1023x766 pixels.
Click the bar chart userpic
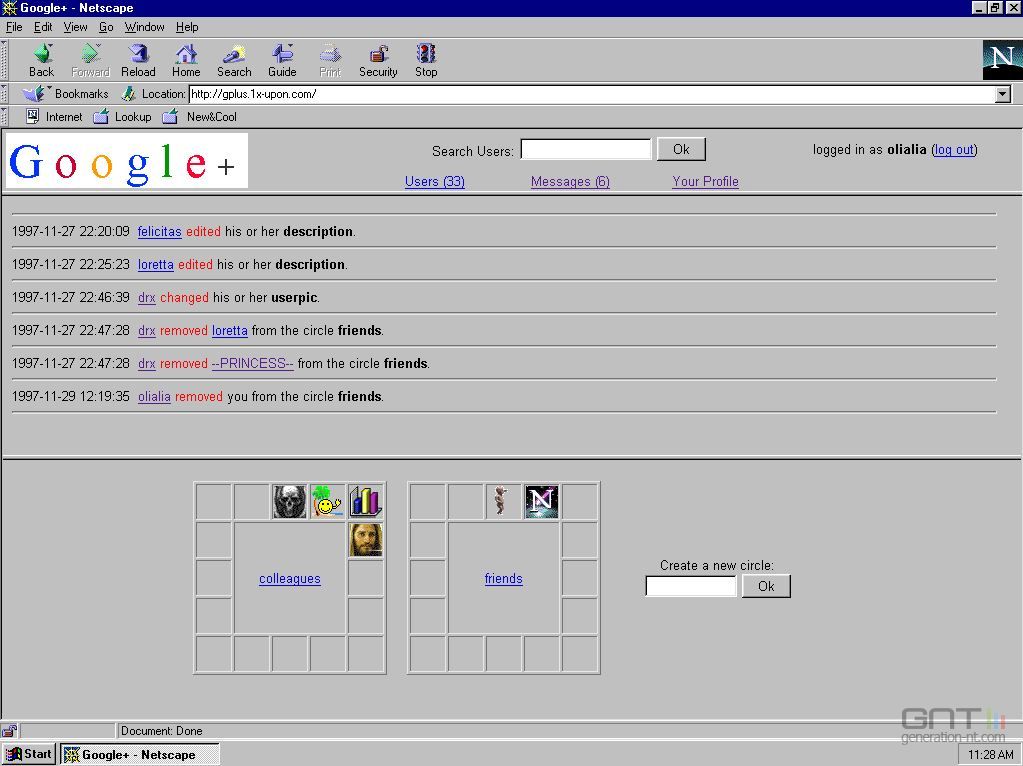point(365,501)
